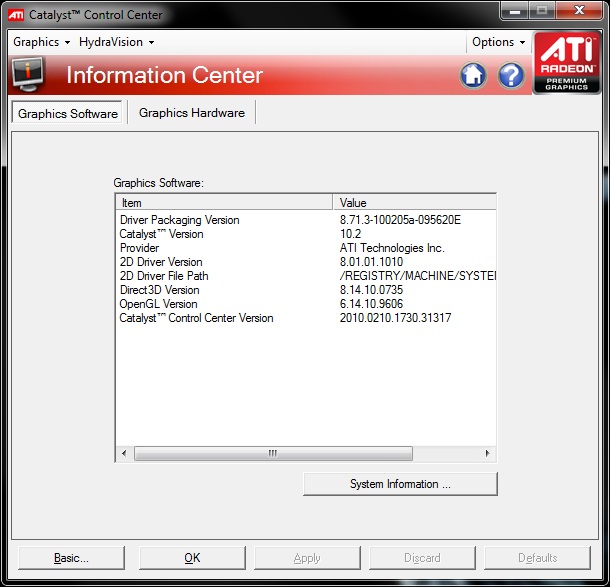Open System Information dialog
610x587 pixels.
[x=400, y=484]
